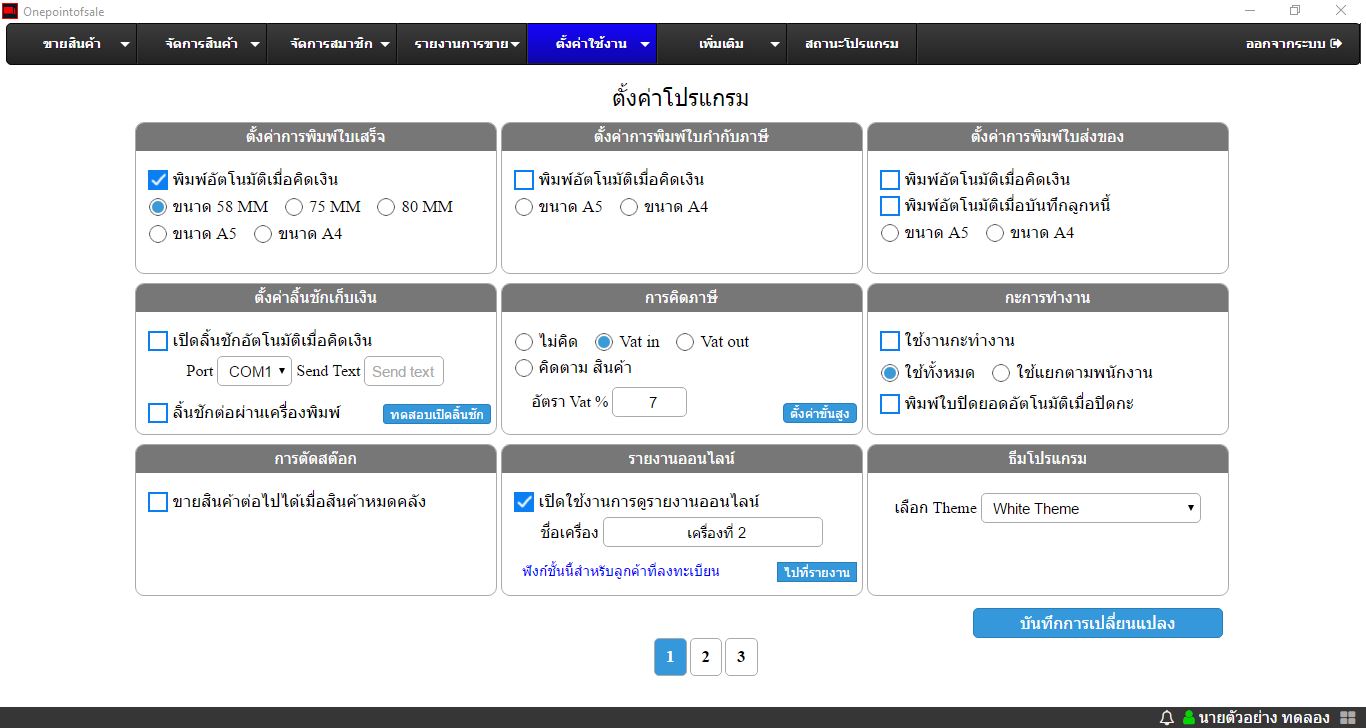Expand the arrow next to เพิ่มเติม

[775, 45]
